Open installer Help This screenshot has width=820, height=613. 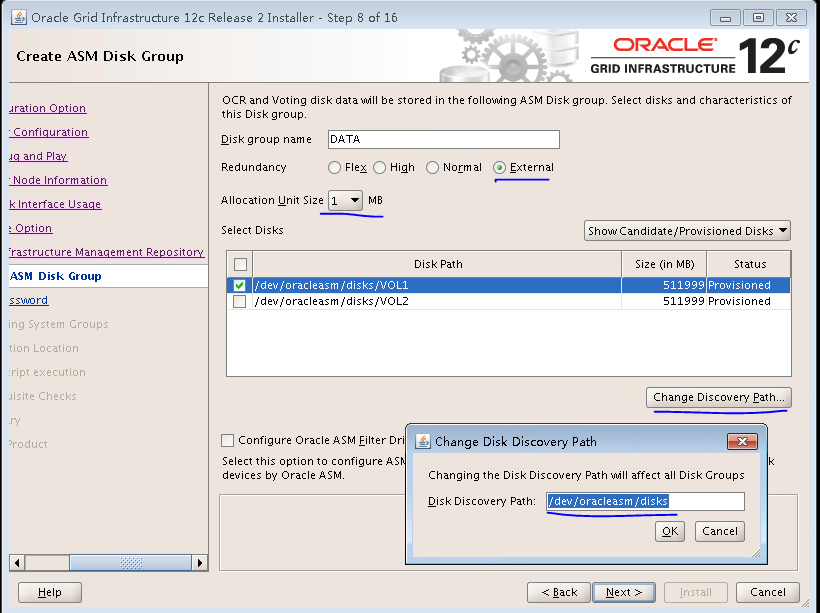(50, 592)
